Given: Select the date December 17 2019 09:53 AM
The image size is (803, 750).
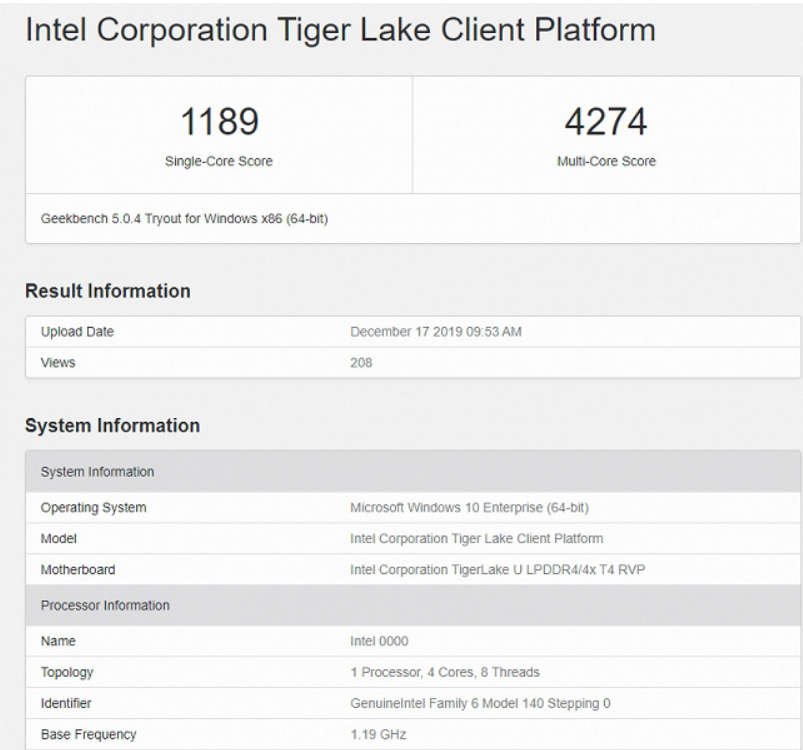Looking at the screenshot, I should click(x=436, y=332).
